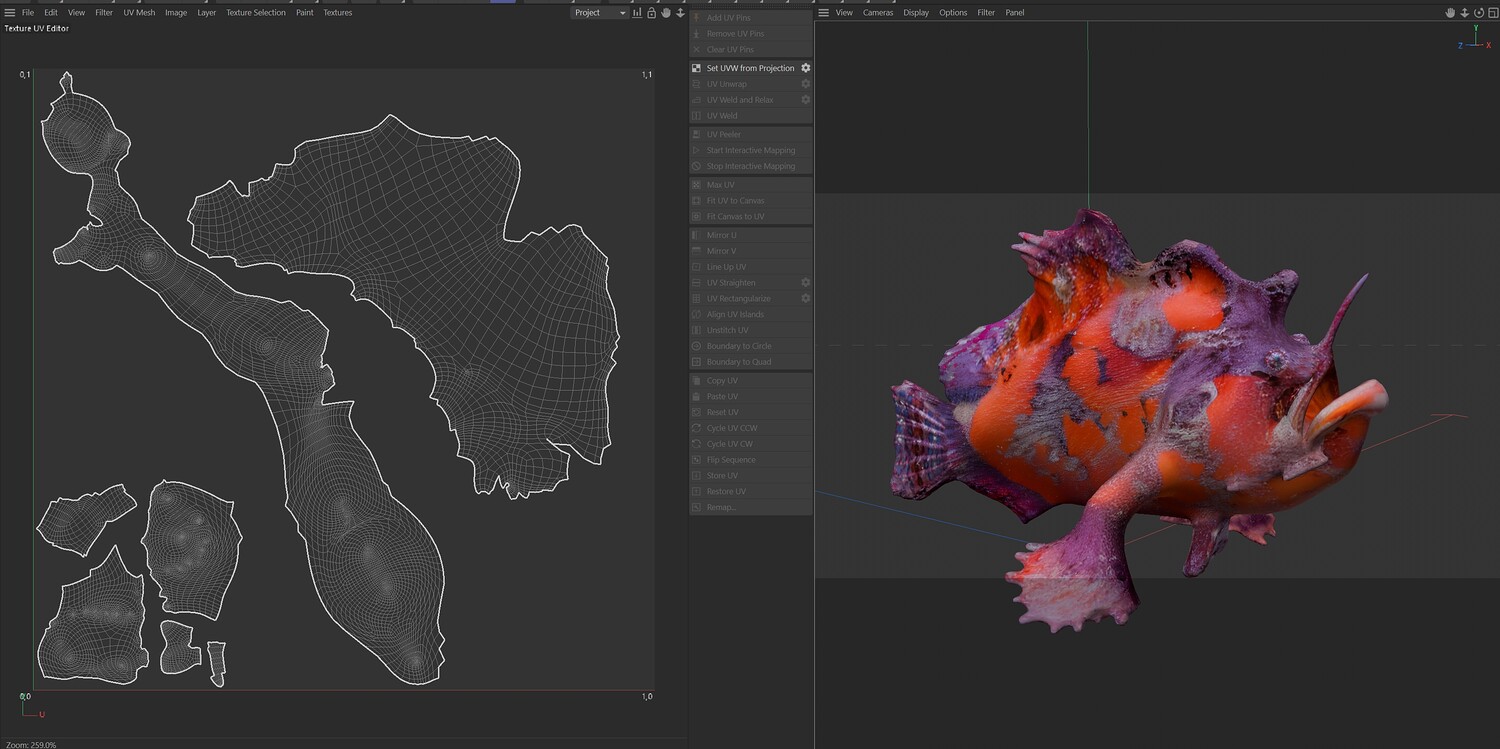This screenshot has width=1500, height=749.
Task: Open the Display menu in 3D viewport
Action: (916, 13)
